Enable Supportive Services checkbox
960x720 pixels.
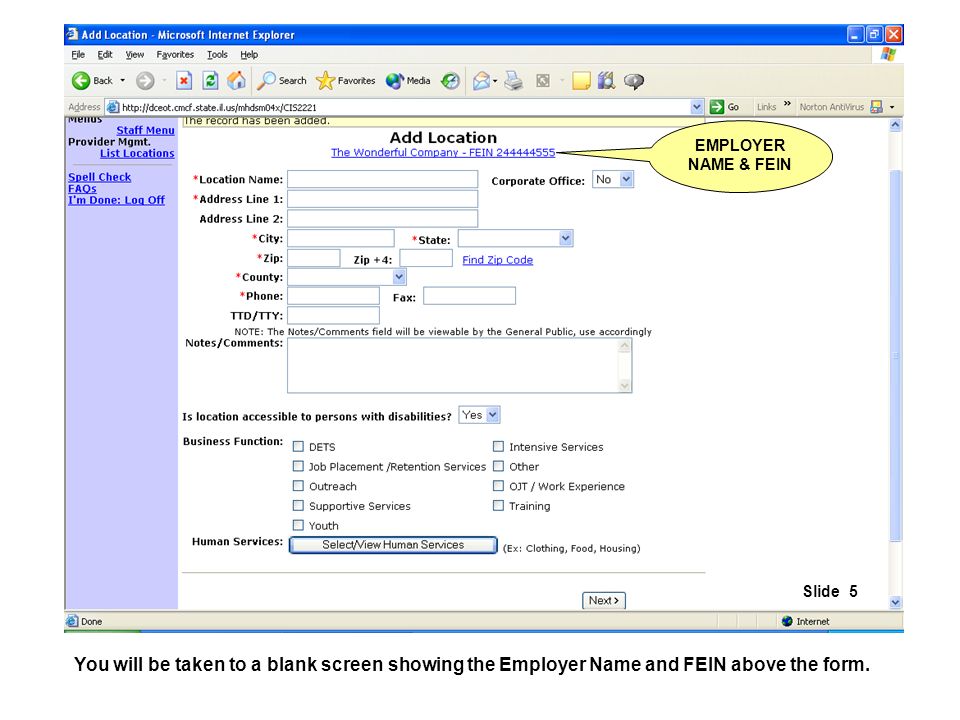(298, 505)
